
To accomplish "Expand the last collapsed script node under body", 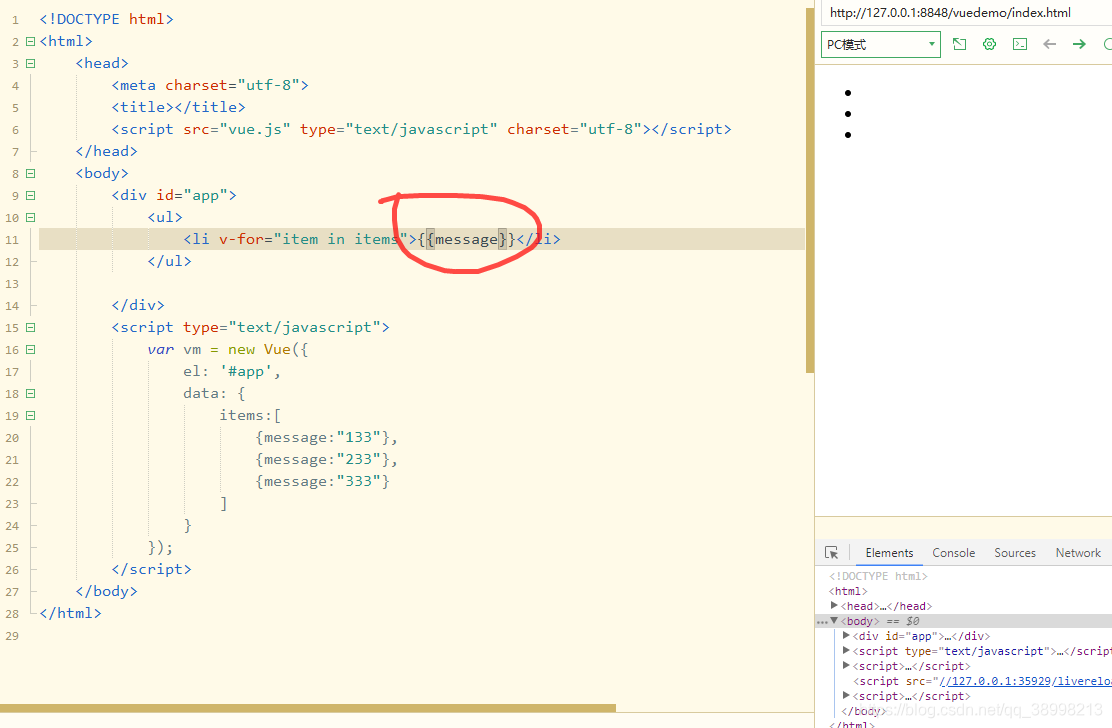I will [x=846, y=695].
